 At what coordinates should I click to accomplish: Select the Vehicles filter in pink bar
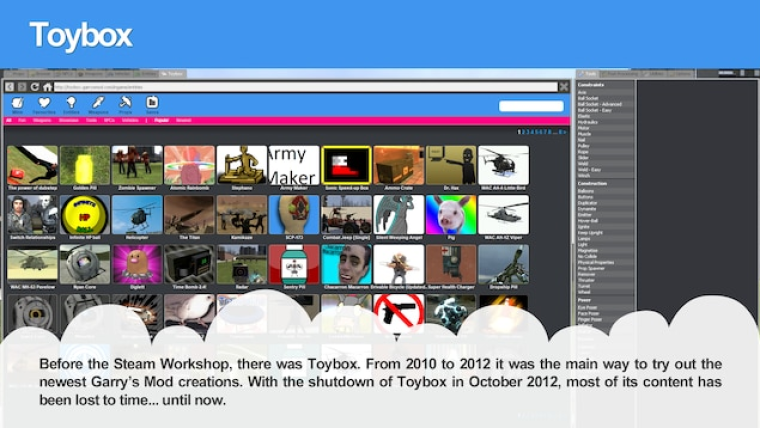tap(130, 120)
